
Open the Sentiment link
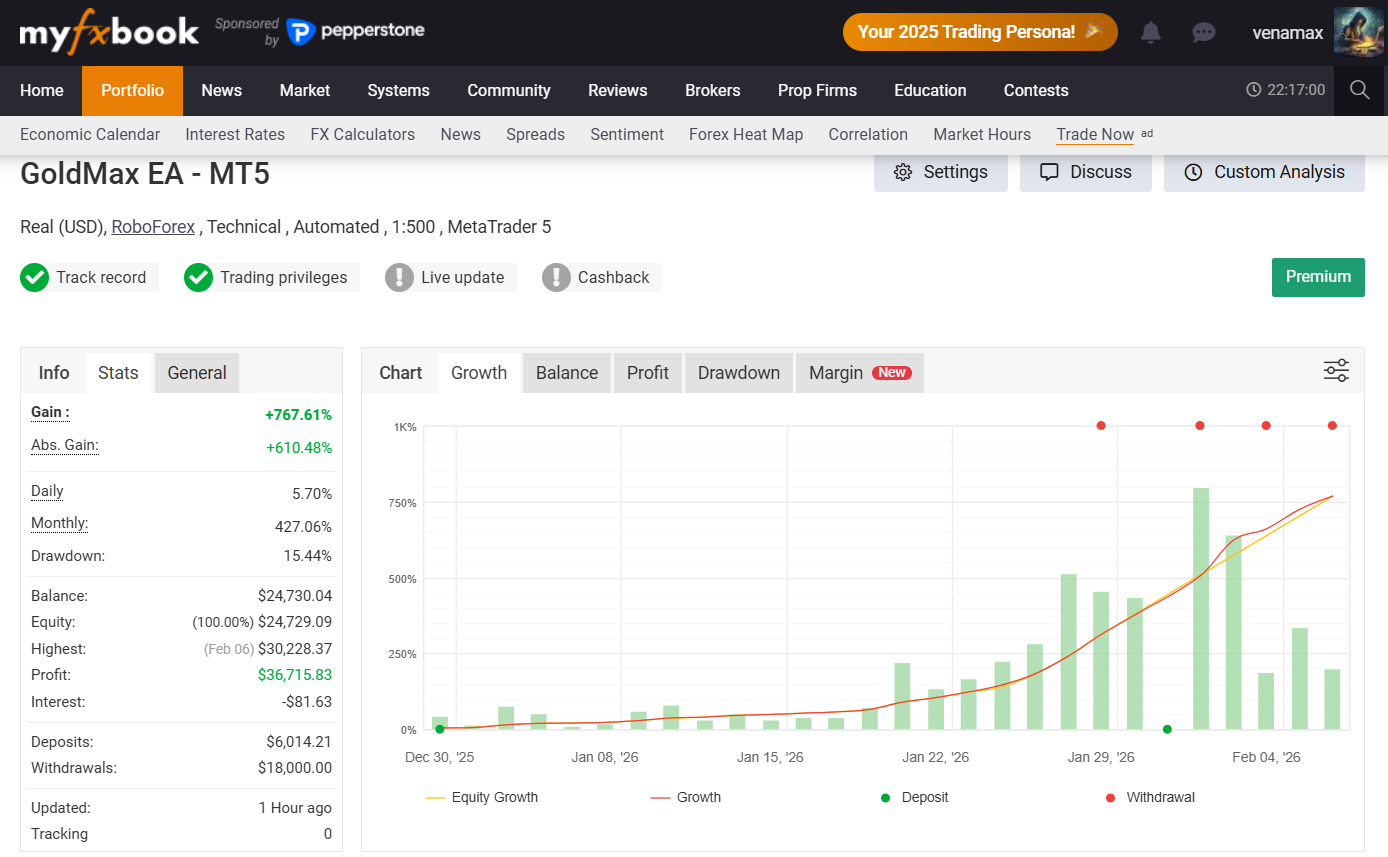pyautogui.click(x=627, y=134)
